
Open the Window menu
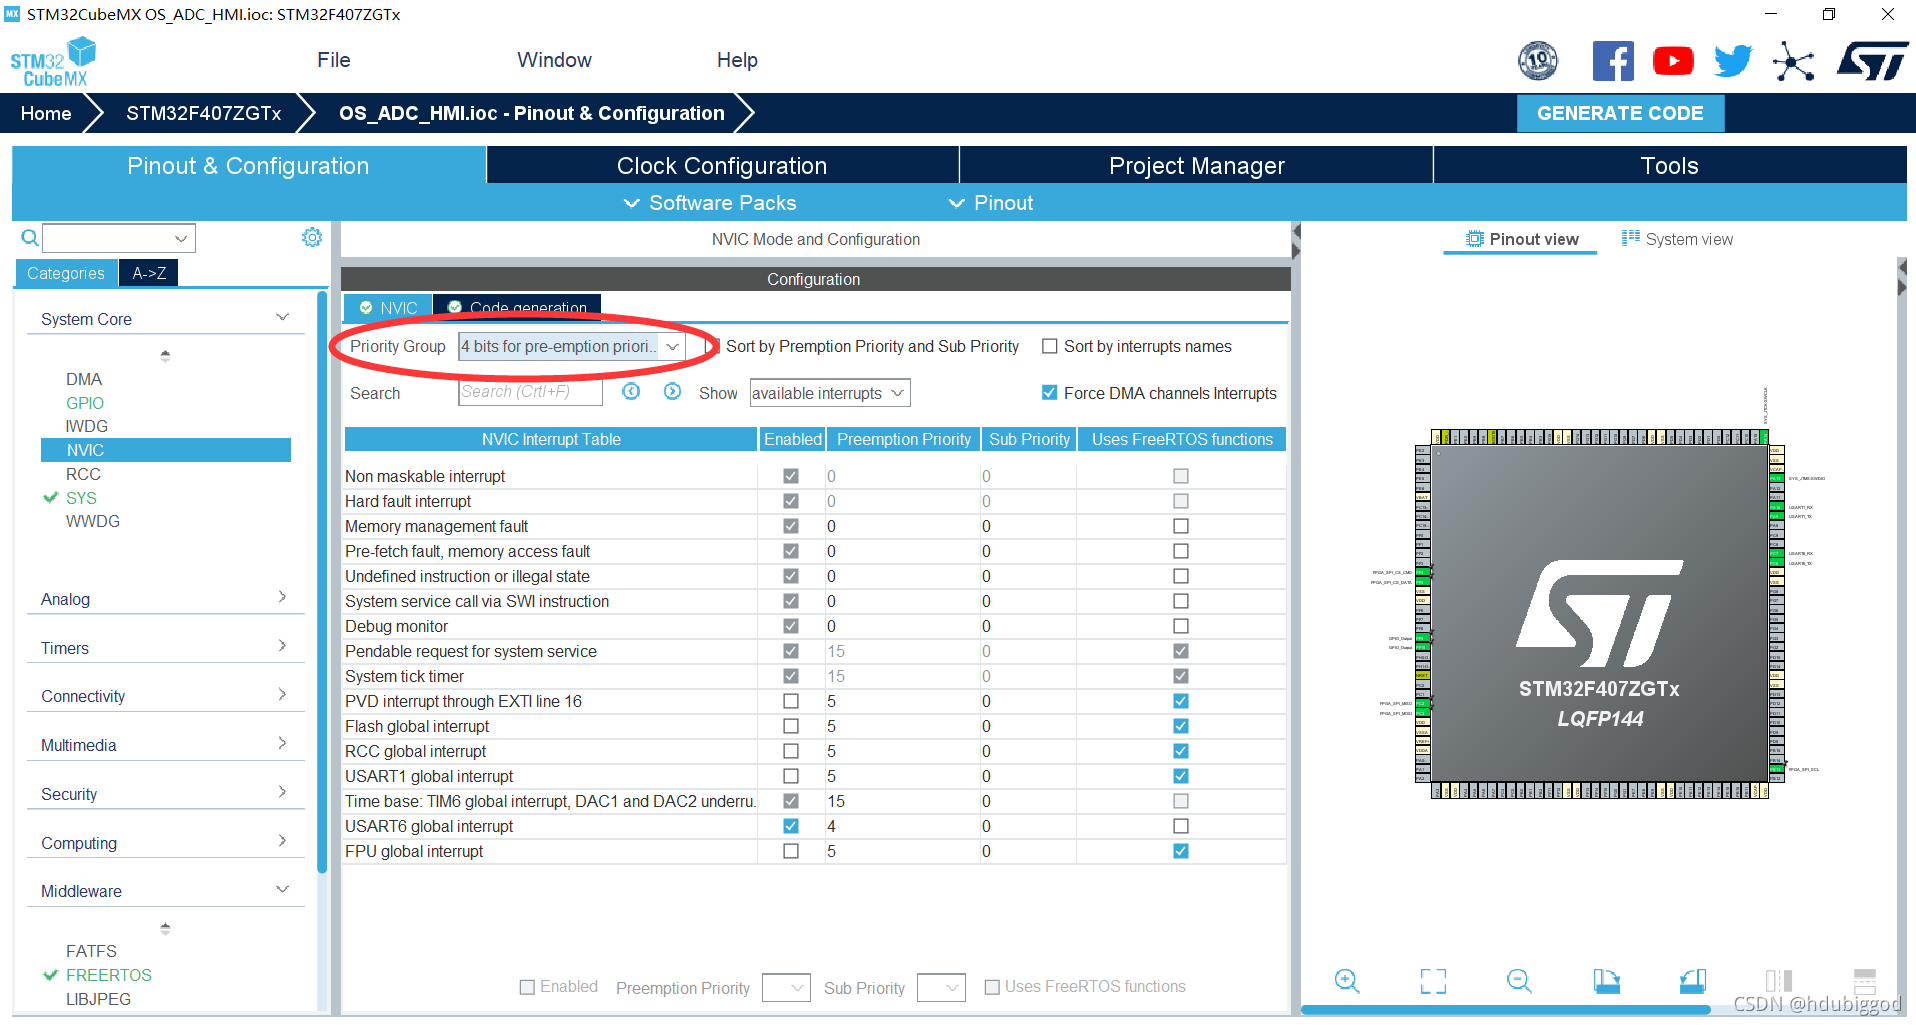tap(554, 60)
